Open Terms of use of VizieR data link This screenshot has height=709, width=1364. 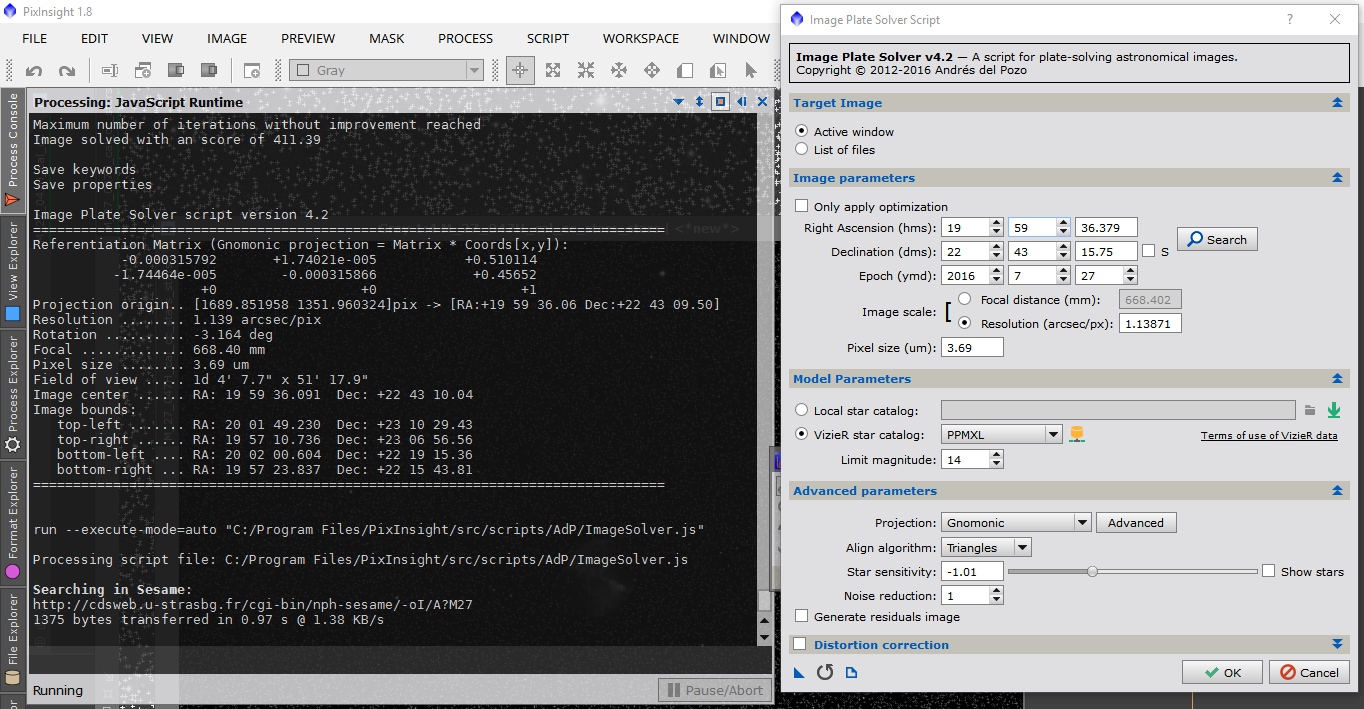click(x=1268, y=436)
